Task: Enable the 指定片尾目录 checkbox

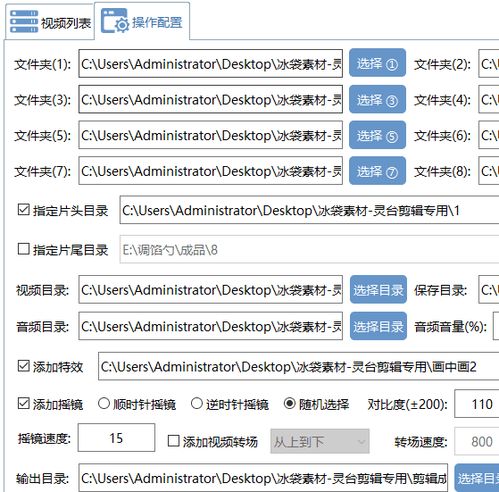Action: tap(23, 249)
